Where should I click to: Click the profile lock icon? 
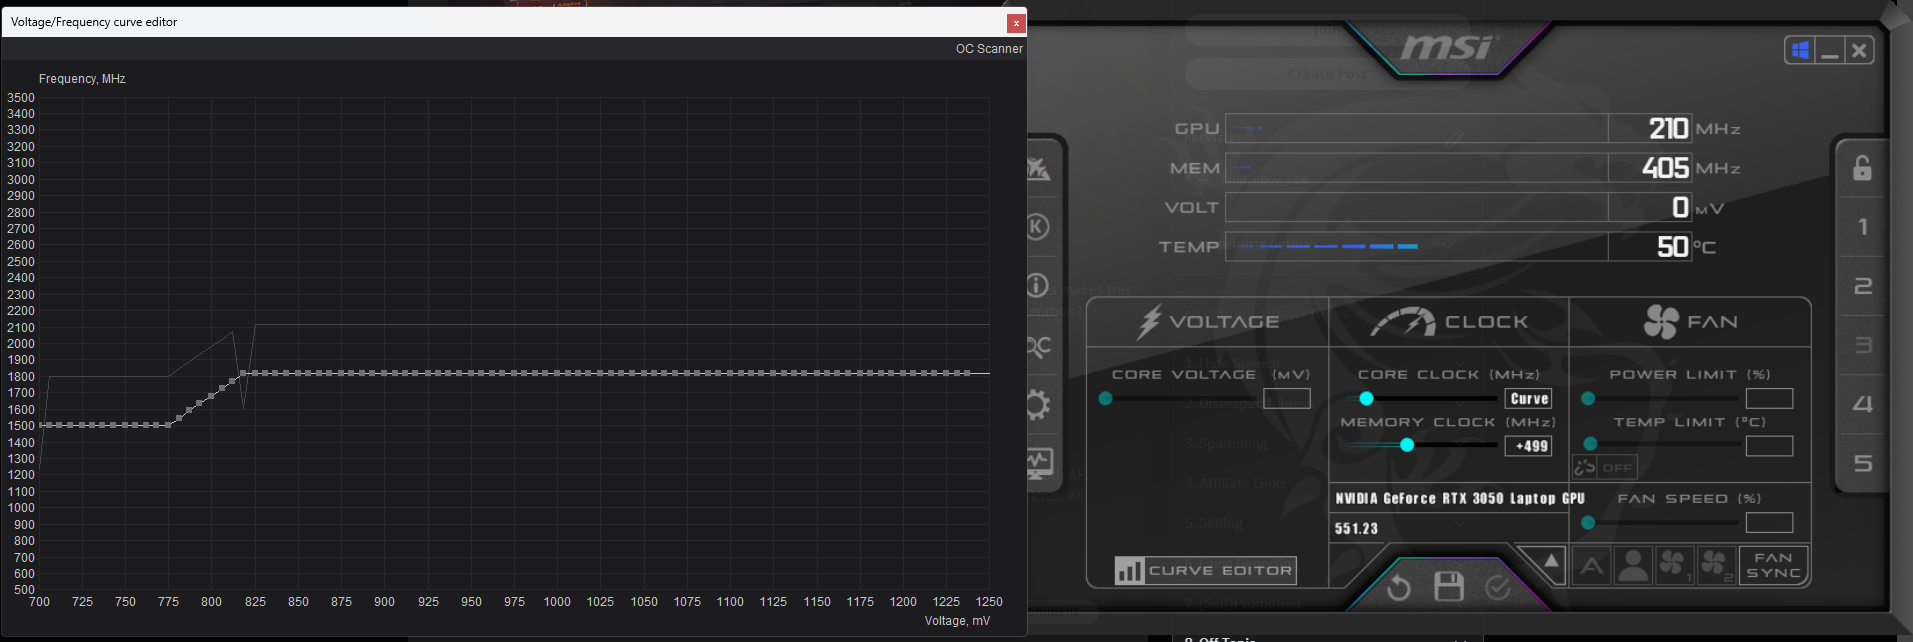[x=1862, y=168]
